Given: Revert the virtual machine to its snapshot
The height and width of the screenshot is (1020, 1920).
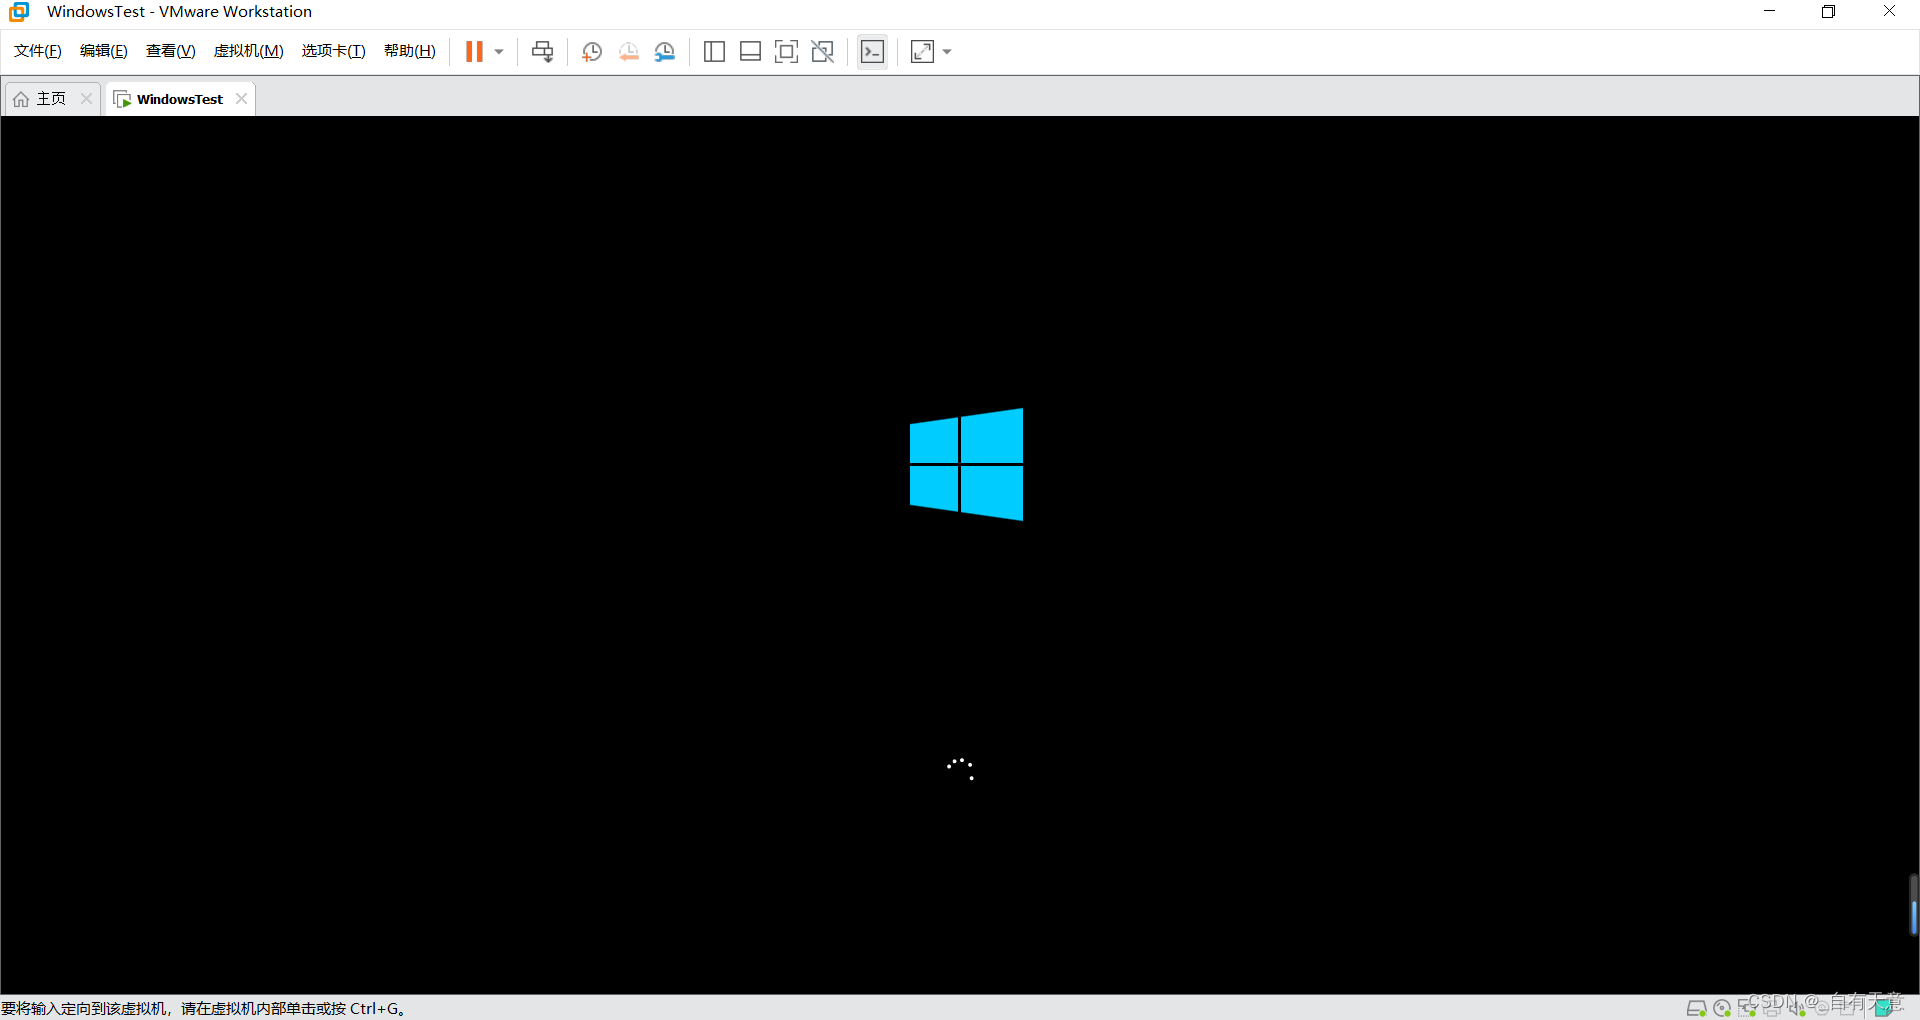Looking at the screenshot, I should coord(628,52).
